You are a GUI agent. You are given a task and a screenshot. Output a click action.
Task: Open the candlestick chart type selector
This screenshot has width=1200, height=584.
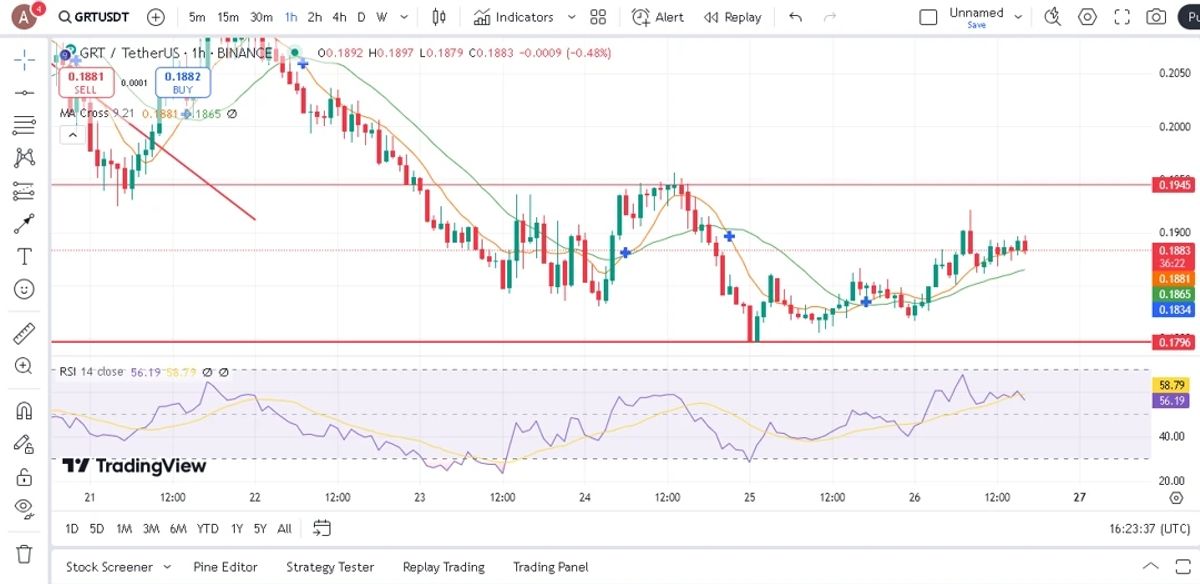tap(439, 17)
